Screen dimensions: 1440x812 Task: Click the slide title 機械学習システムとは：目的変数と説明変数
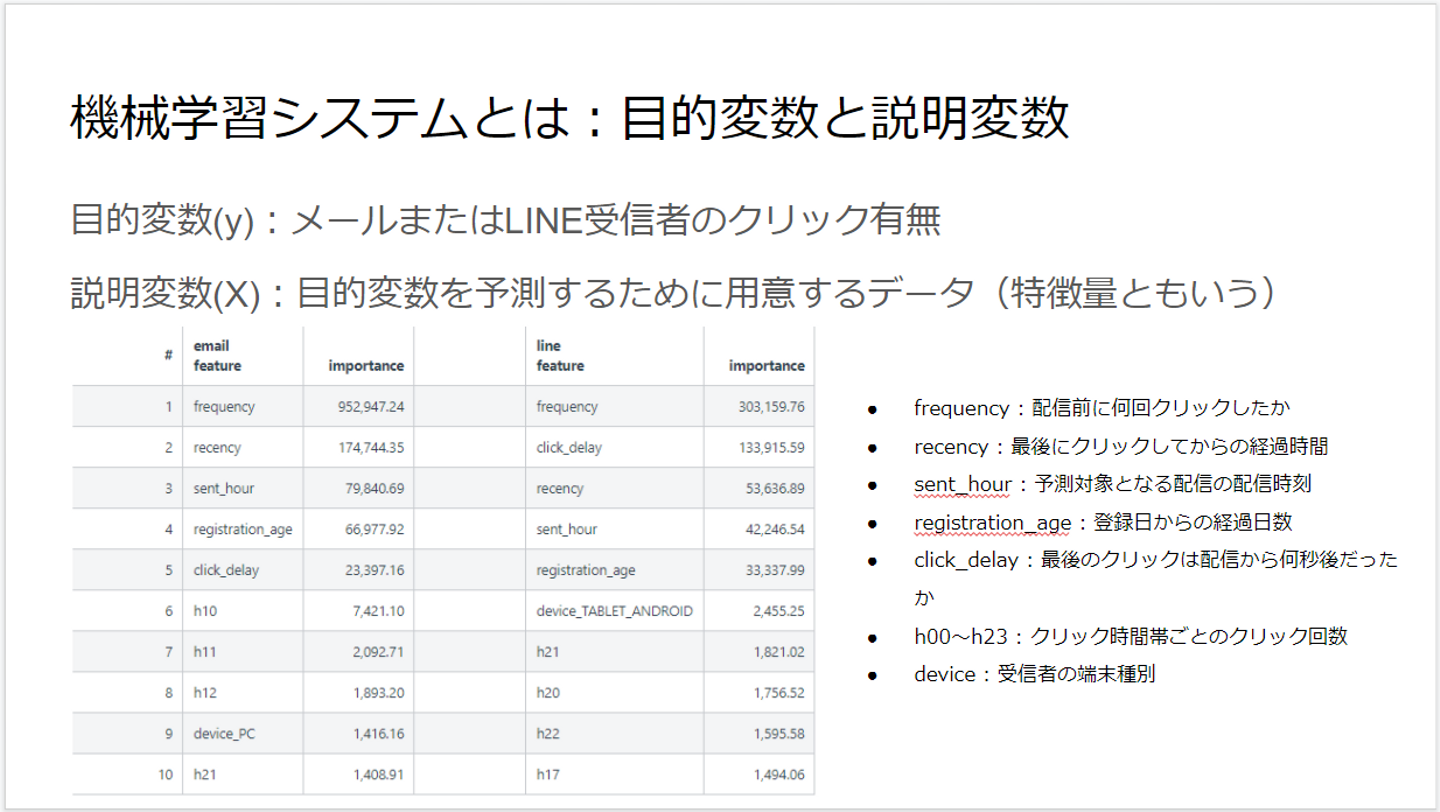[x=570, y=119]
